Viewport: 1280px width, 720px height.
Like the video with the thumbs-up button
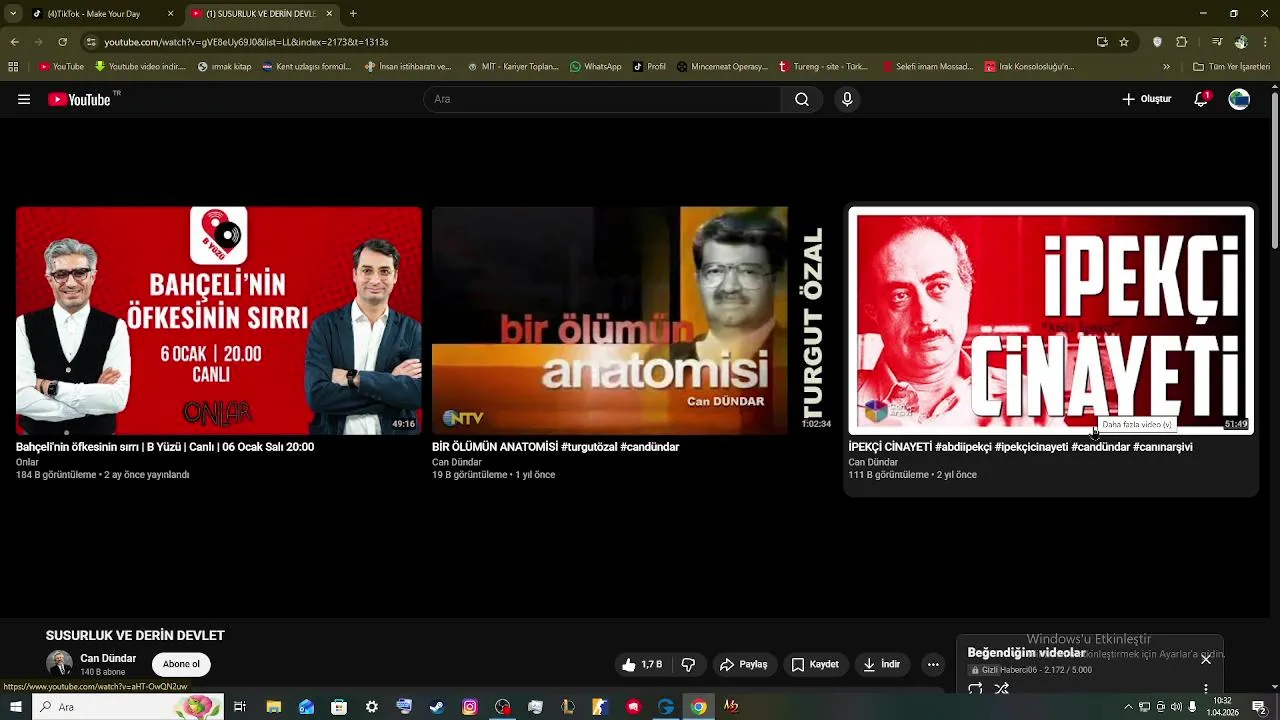(641, 664)
